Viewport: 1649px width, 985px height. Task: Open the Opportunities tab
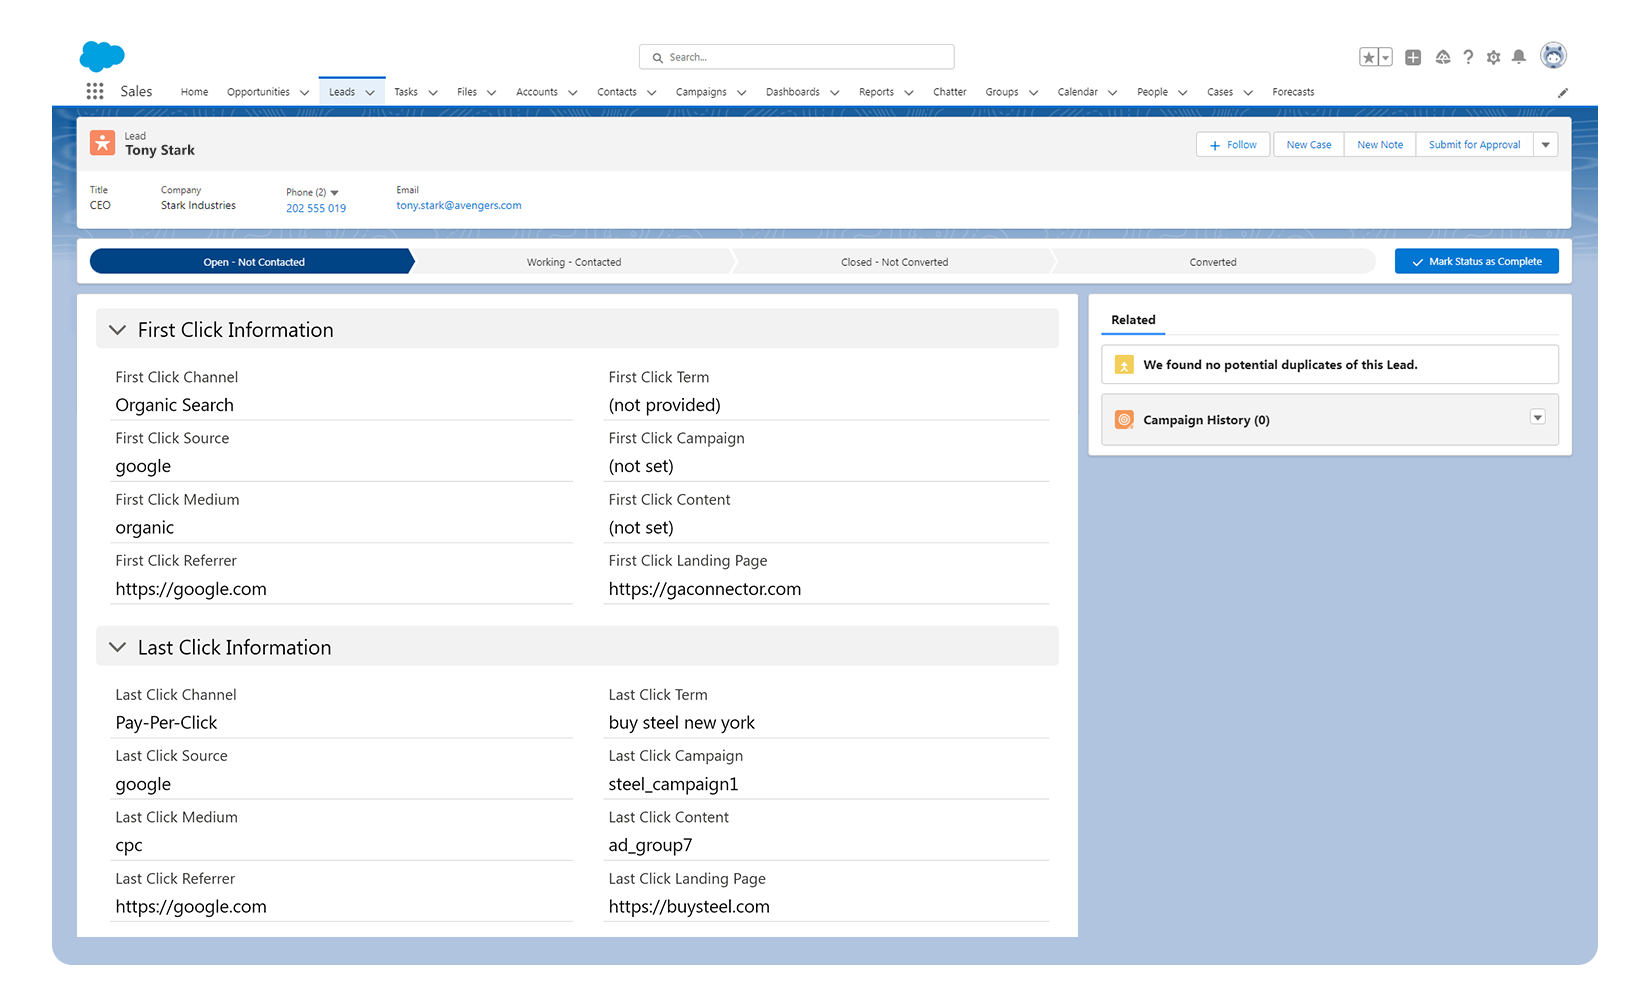pos(258,92)
